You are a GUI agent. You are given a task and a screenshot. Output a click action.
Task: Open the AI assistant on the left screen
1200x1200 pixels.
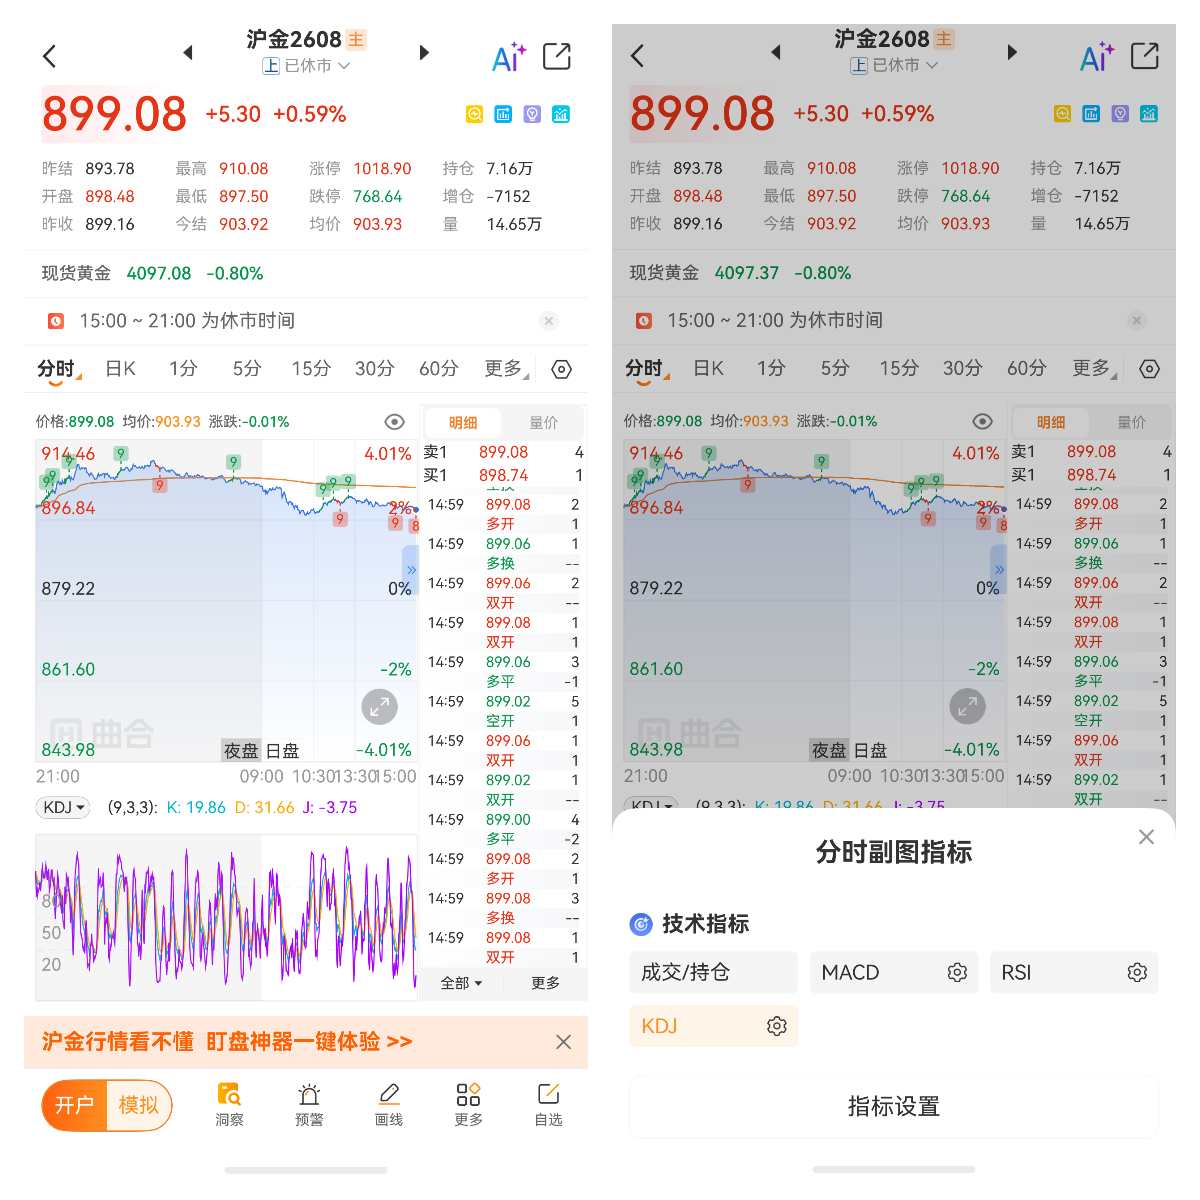(x=508, y=57)
